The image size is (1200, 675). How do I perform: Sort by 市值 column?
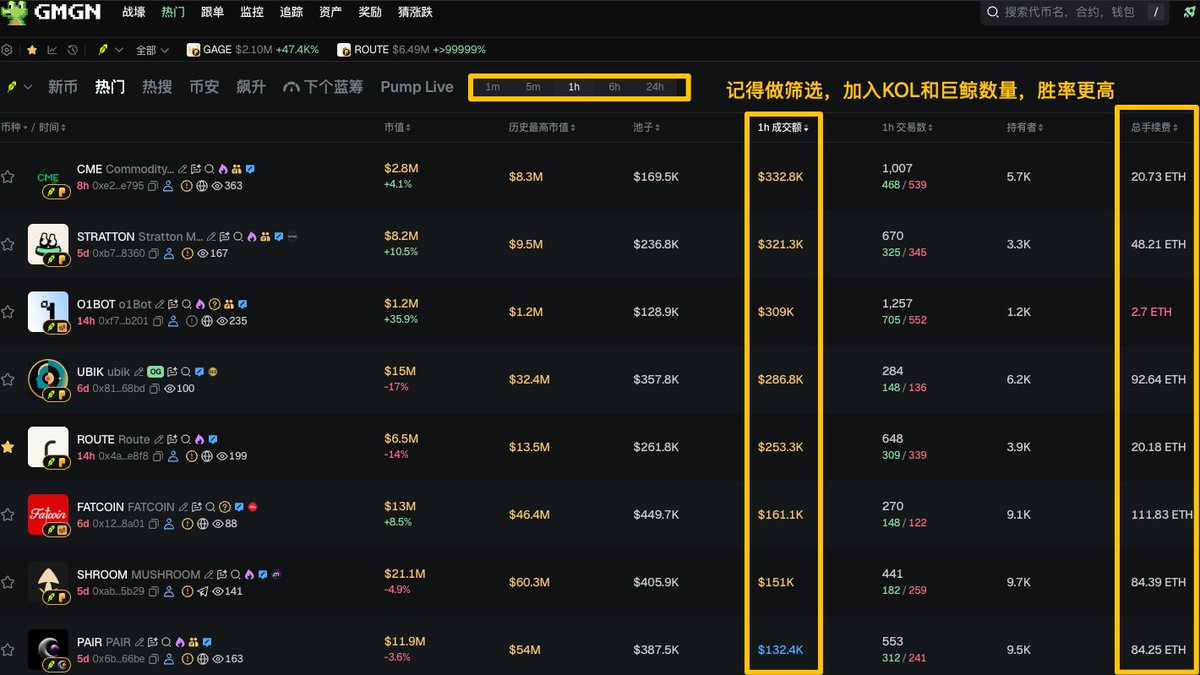[397, 128]
